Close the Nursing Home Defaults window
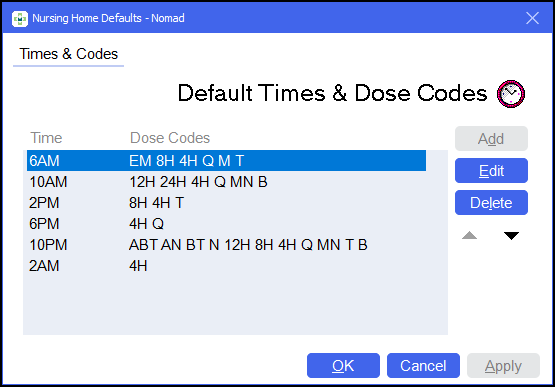555x387 pixels. [532, 18]
